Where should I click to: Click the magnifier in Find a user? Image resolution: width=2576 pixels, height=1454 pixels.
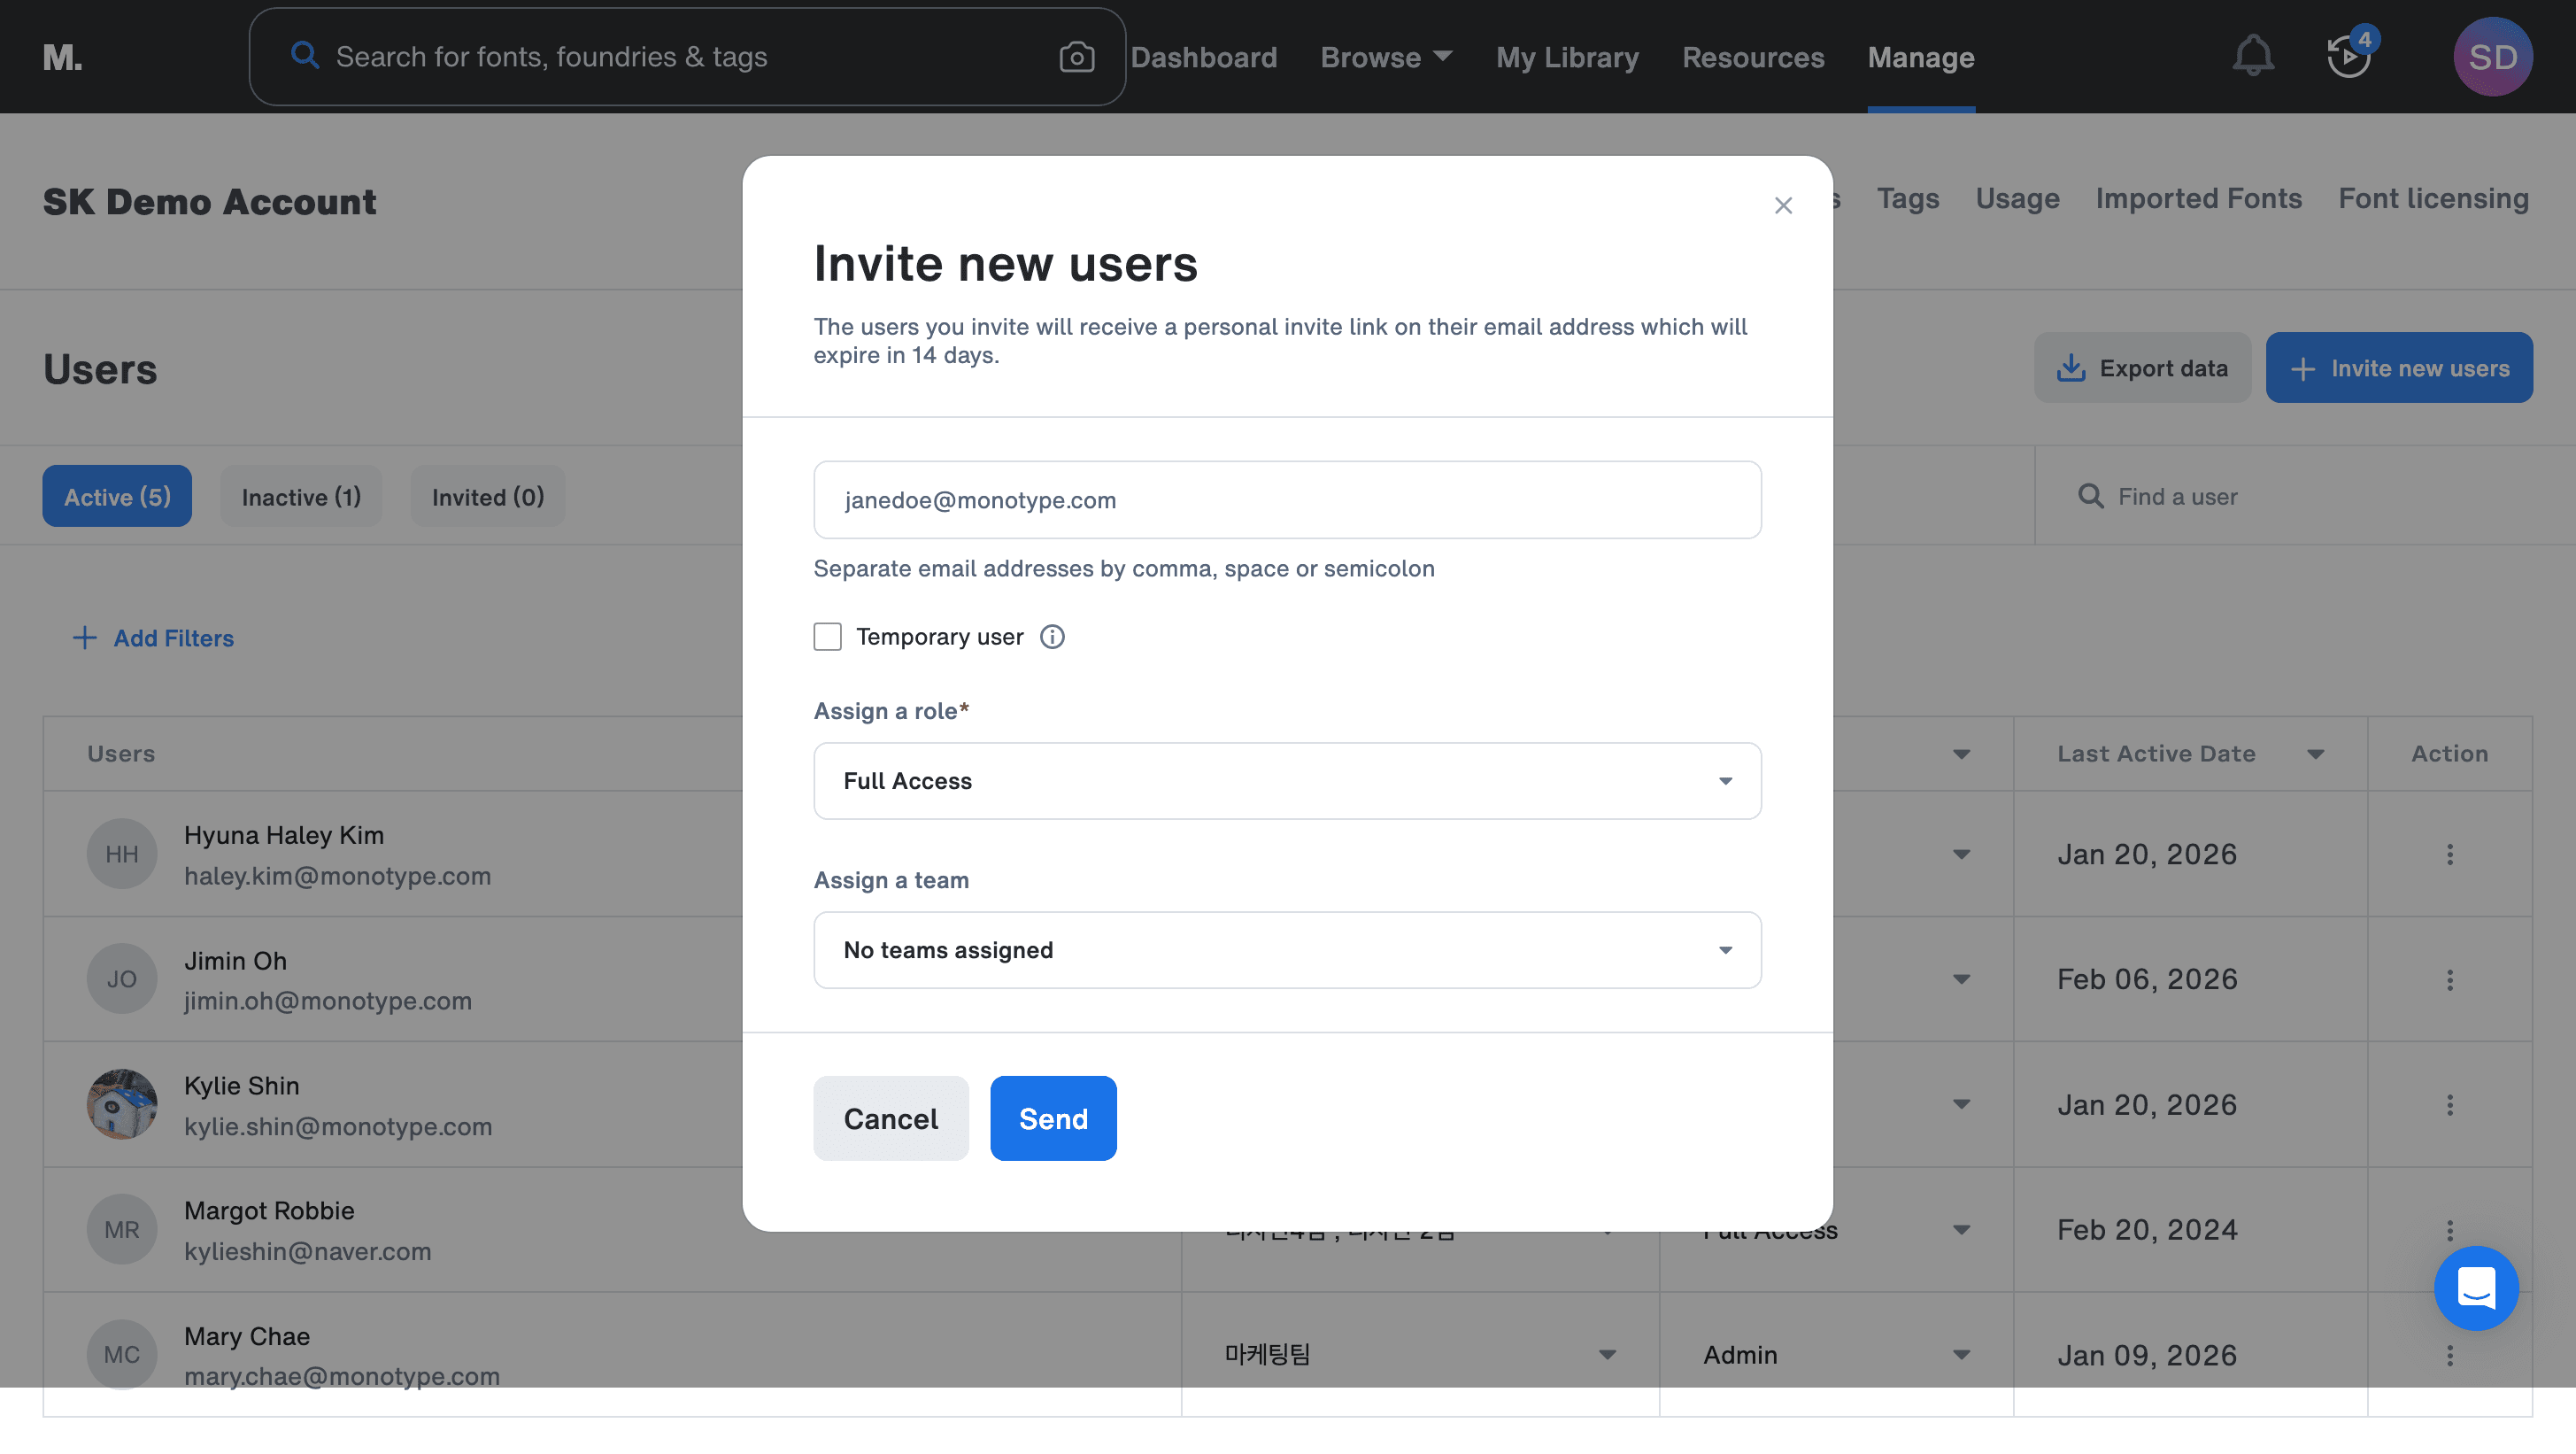tap(2091, 495)
